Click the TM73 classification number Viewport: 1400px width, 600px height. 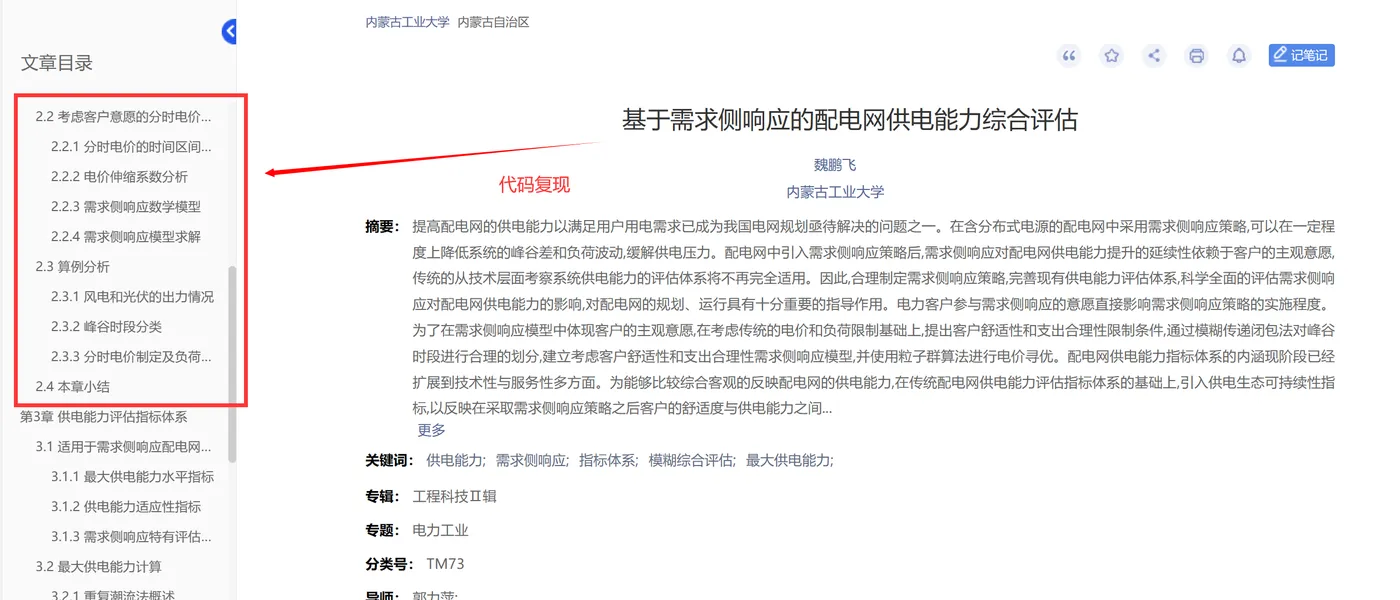[445, 564]
